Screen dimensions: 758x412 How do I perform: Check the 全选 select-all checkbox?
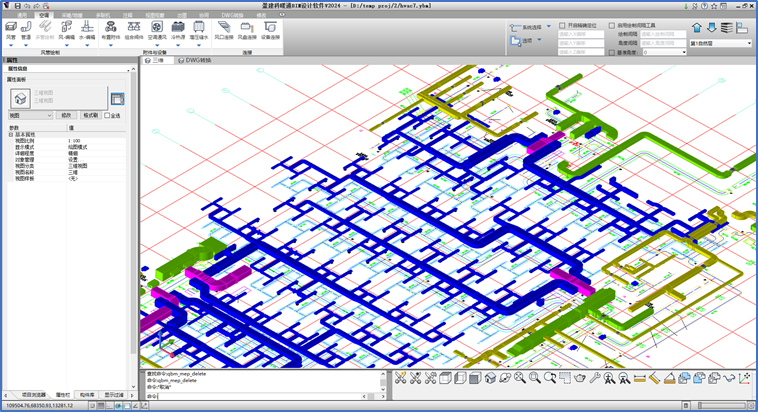pos(108,115)
